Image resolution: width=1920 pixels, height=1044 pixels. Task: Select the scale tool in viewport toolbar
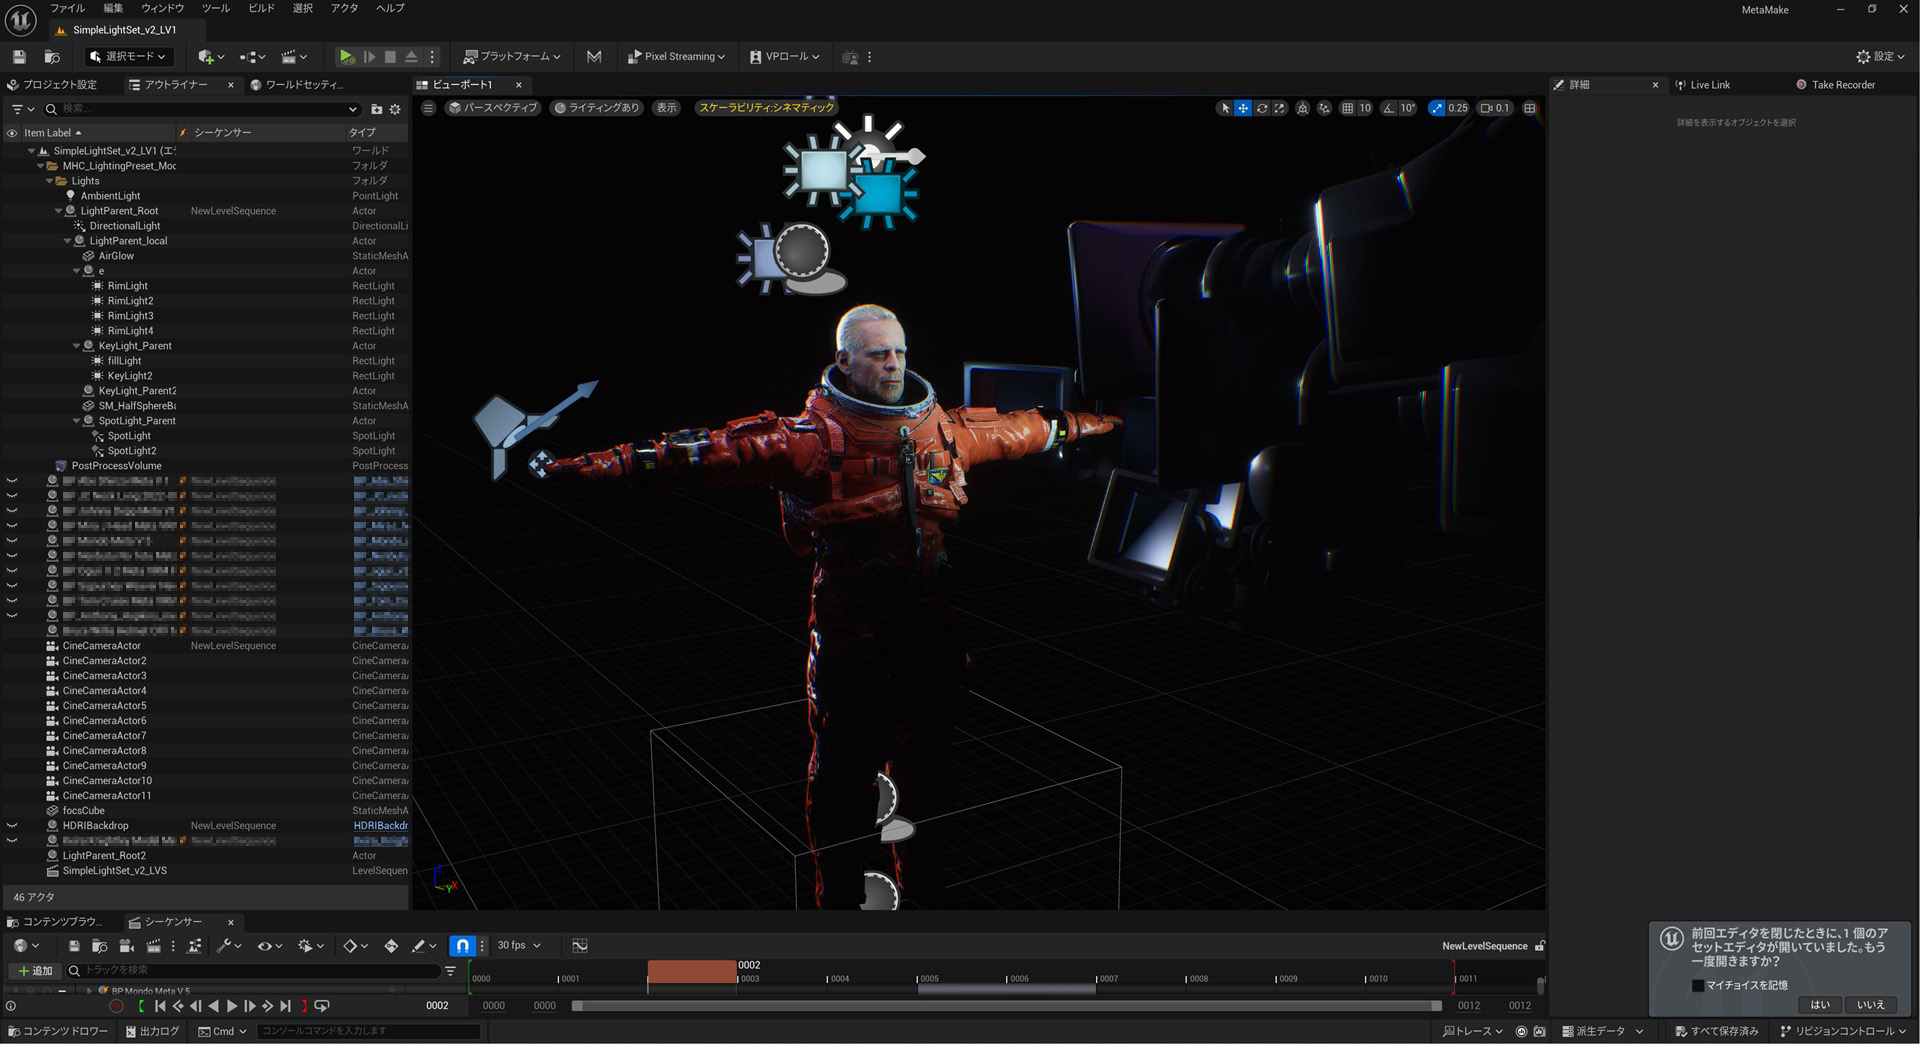pos(1279,108)
